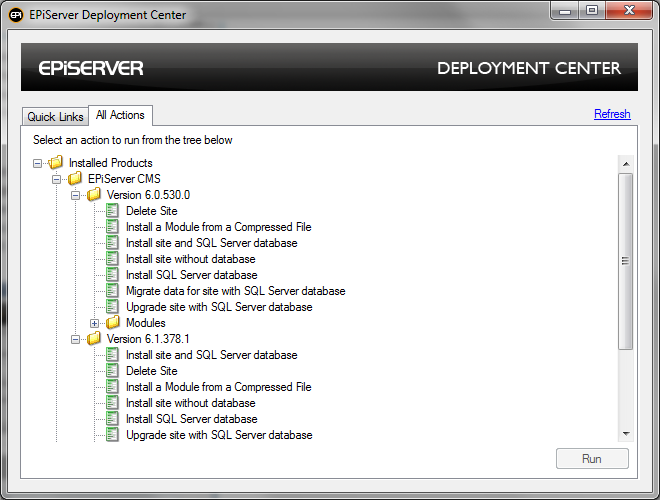Collapse the EPiServer CMS node
This screenshot has height=500, width=660.
pyautogui.click(x=57, y=179)
